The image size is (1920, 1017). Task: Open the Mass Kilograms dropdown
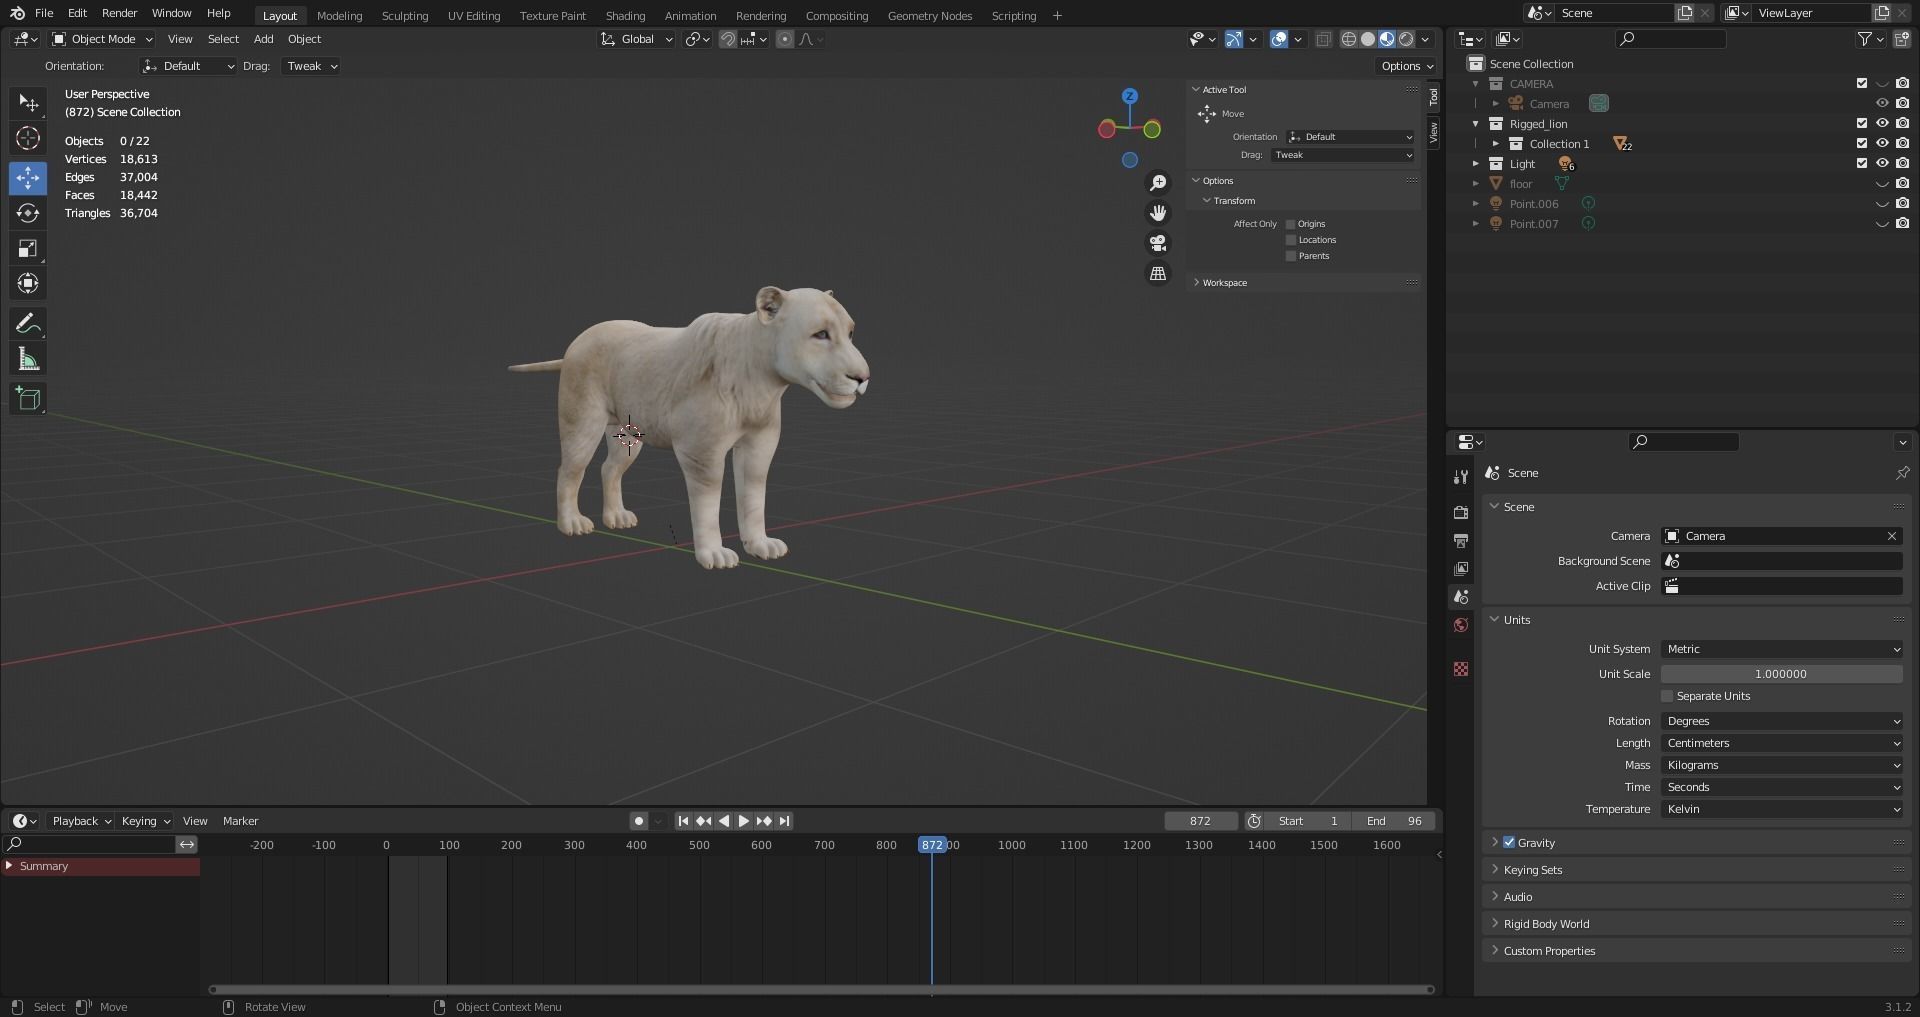click(x=1782, y=765)
